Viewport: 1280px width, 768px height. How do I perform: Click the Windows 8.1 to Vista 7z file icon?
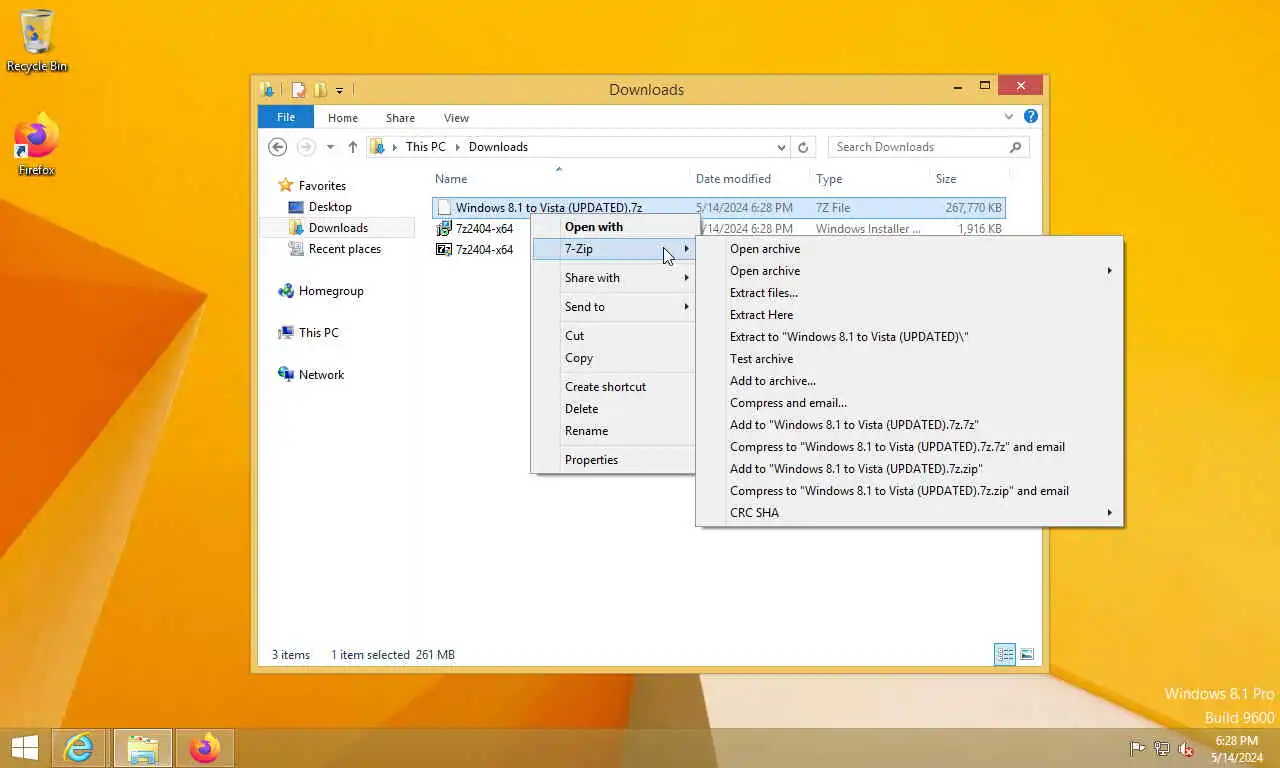coord(444,208)
